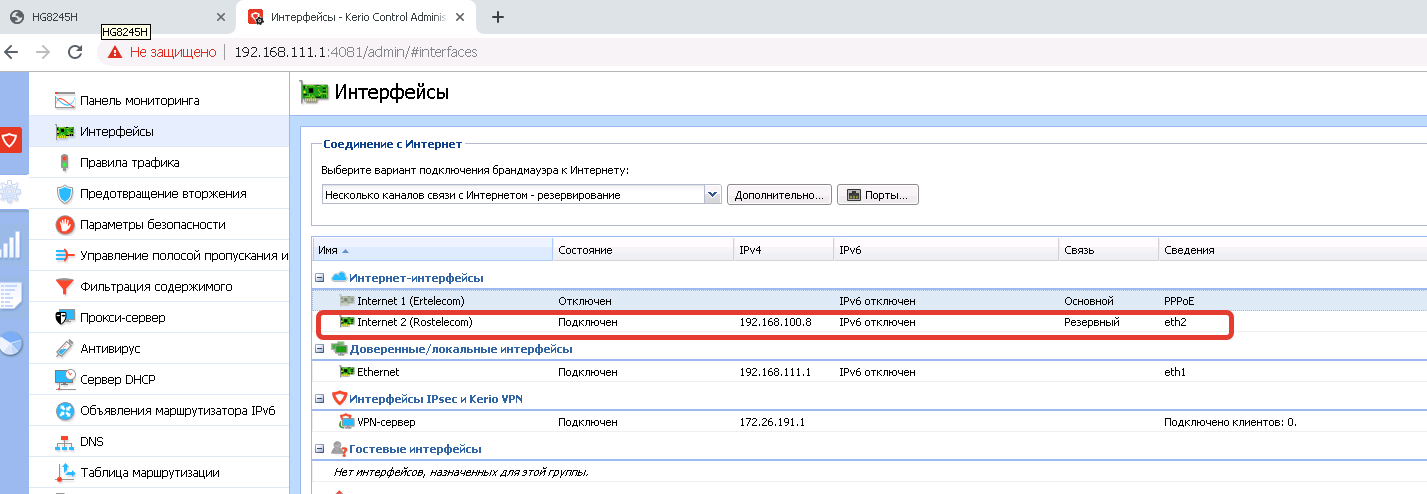1427x494 pixels.
Task: Click the pie chart icon in left strip
Action: pos(11,345)
